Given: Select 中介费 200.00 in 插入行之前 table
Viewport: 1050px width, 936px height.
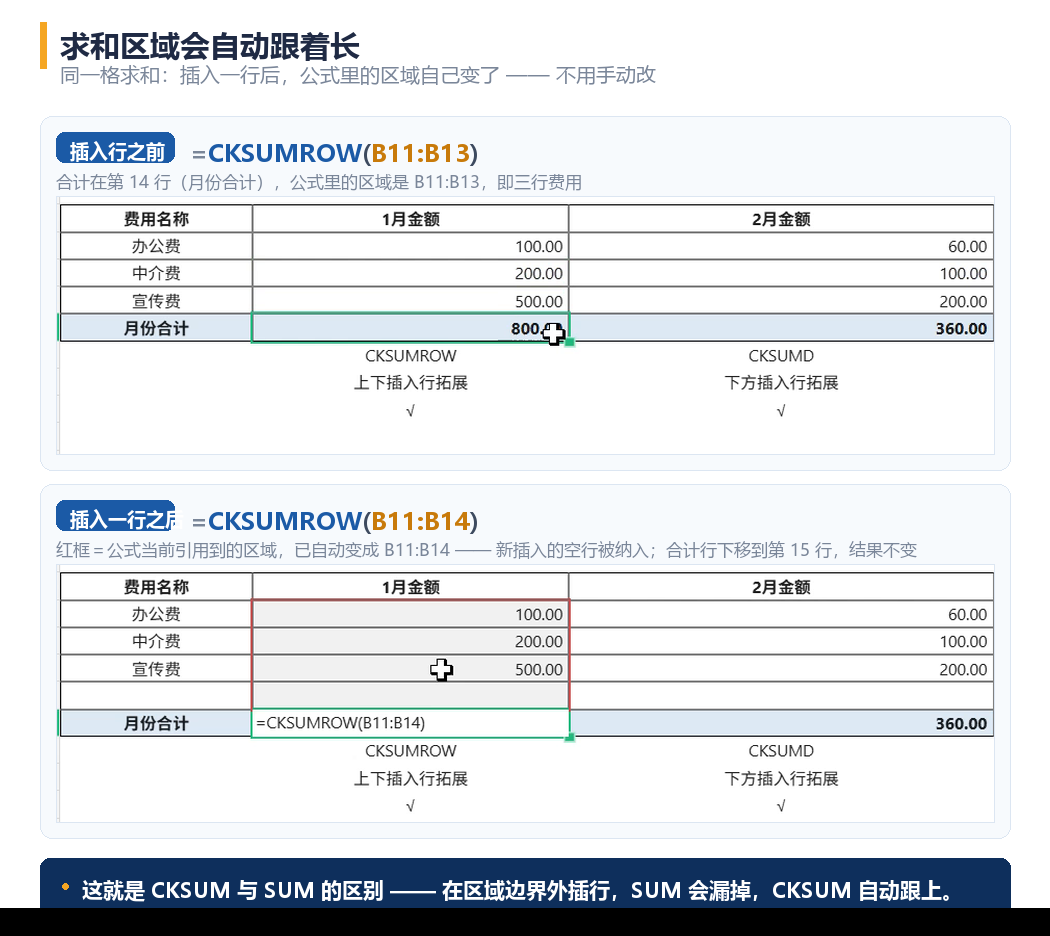Looking at the screenshot, I should tap(410, 273).
